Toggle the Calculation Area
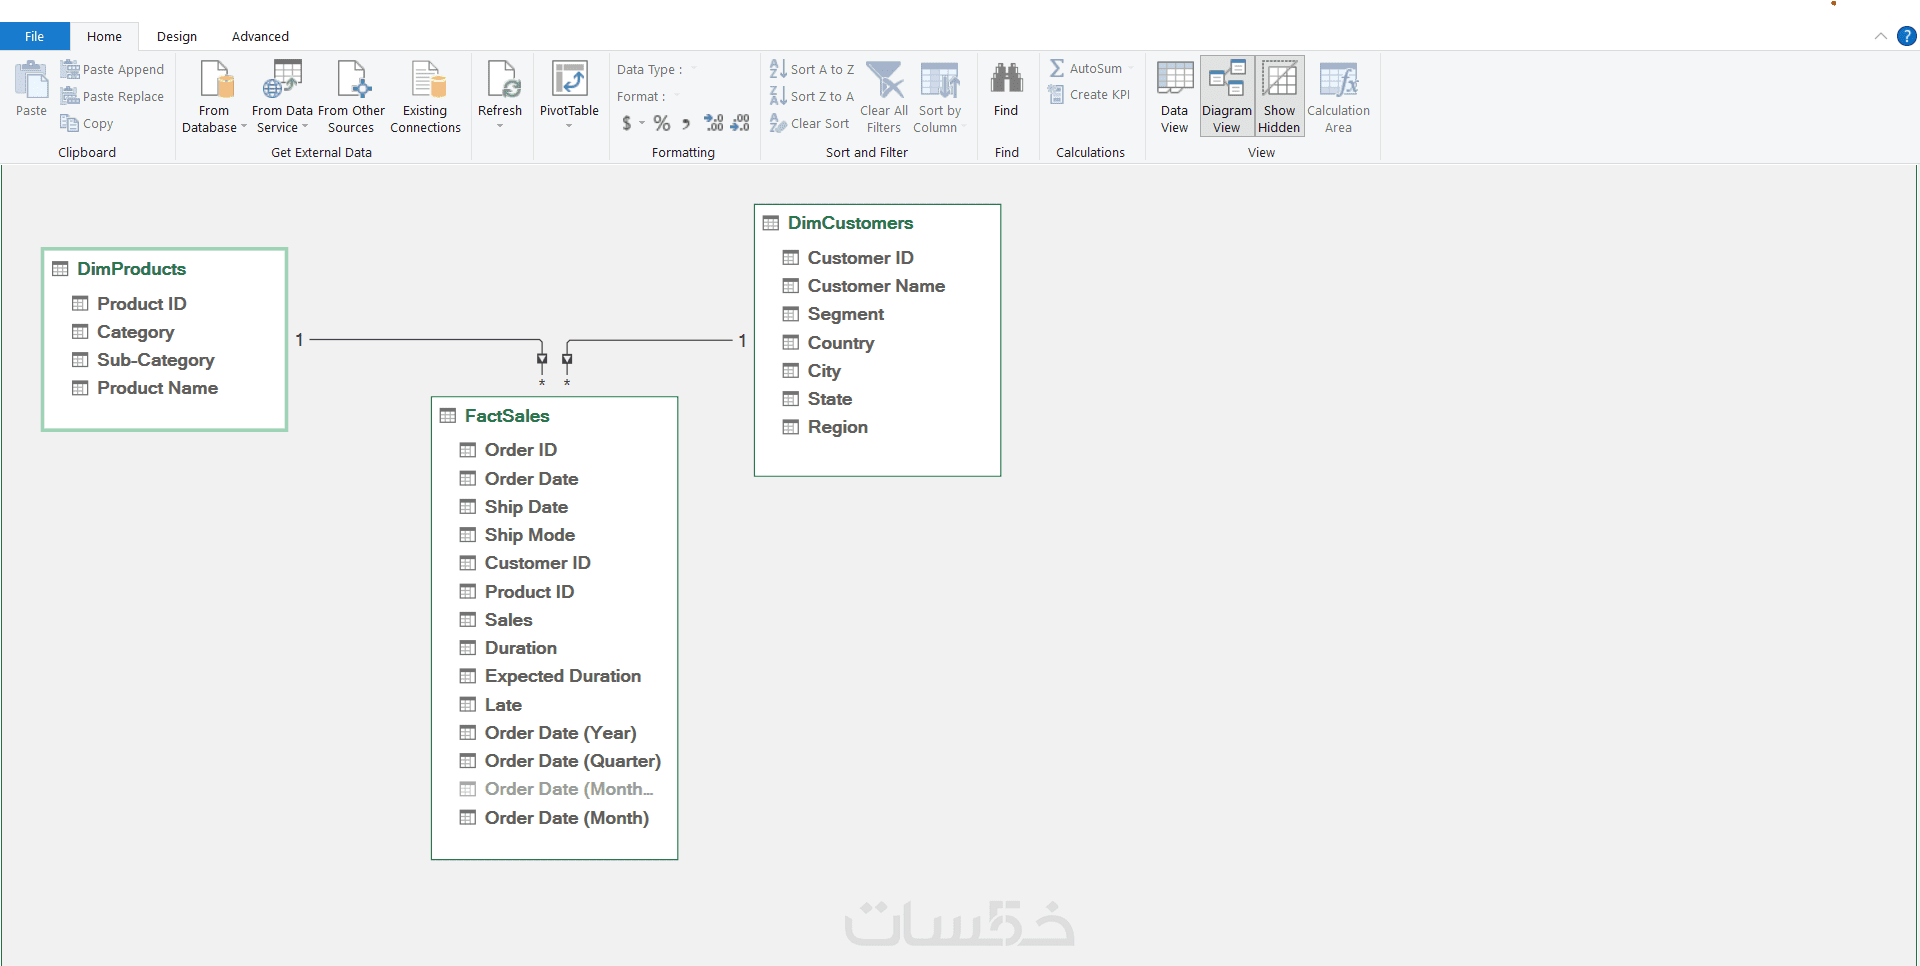This screenshot has height=966, width=1920. point(1338,96)
